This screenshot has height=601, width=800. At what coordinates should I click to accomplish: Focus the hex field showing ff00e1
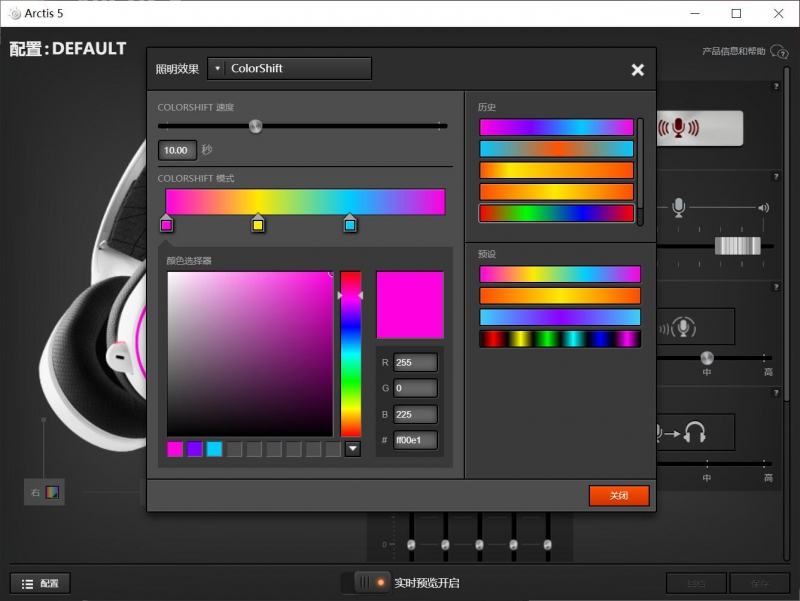[x=415, y=440]
